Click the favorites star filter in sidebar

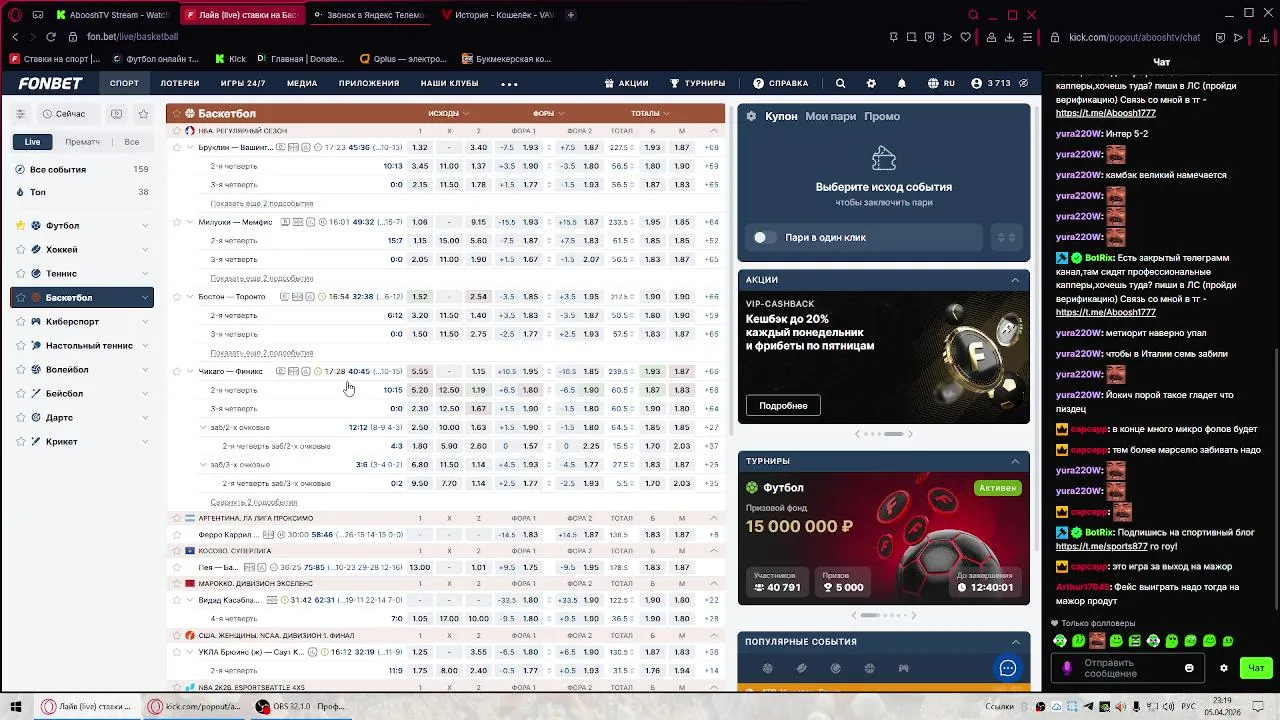143,114
